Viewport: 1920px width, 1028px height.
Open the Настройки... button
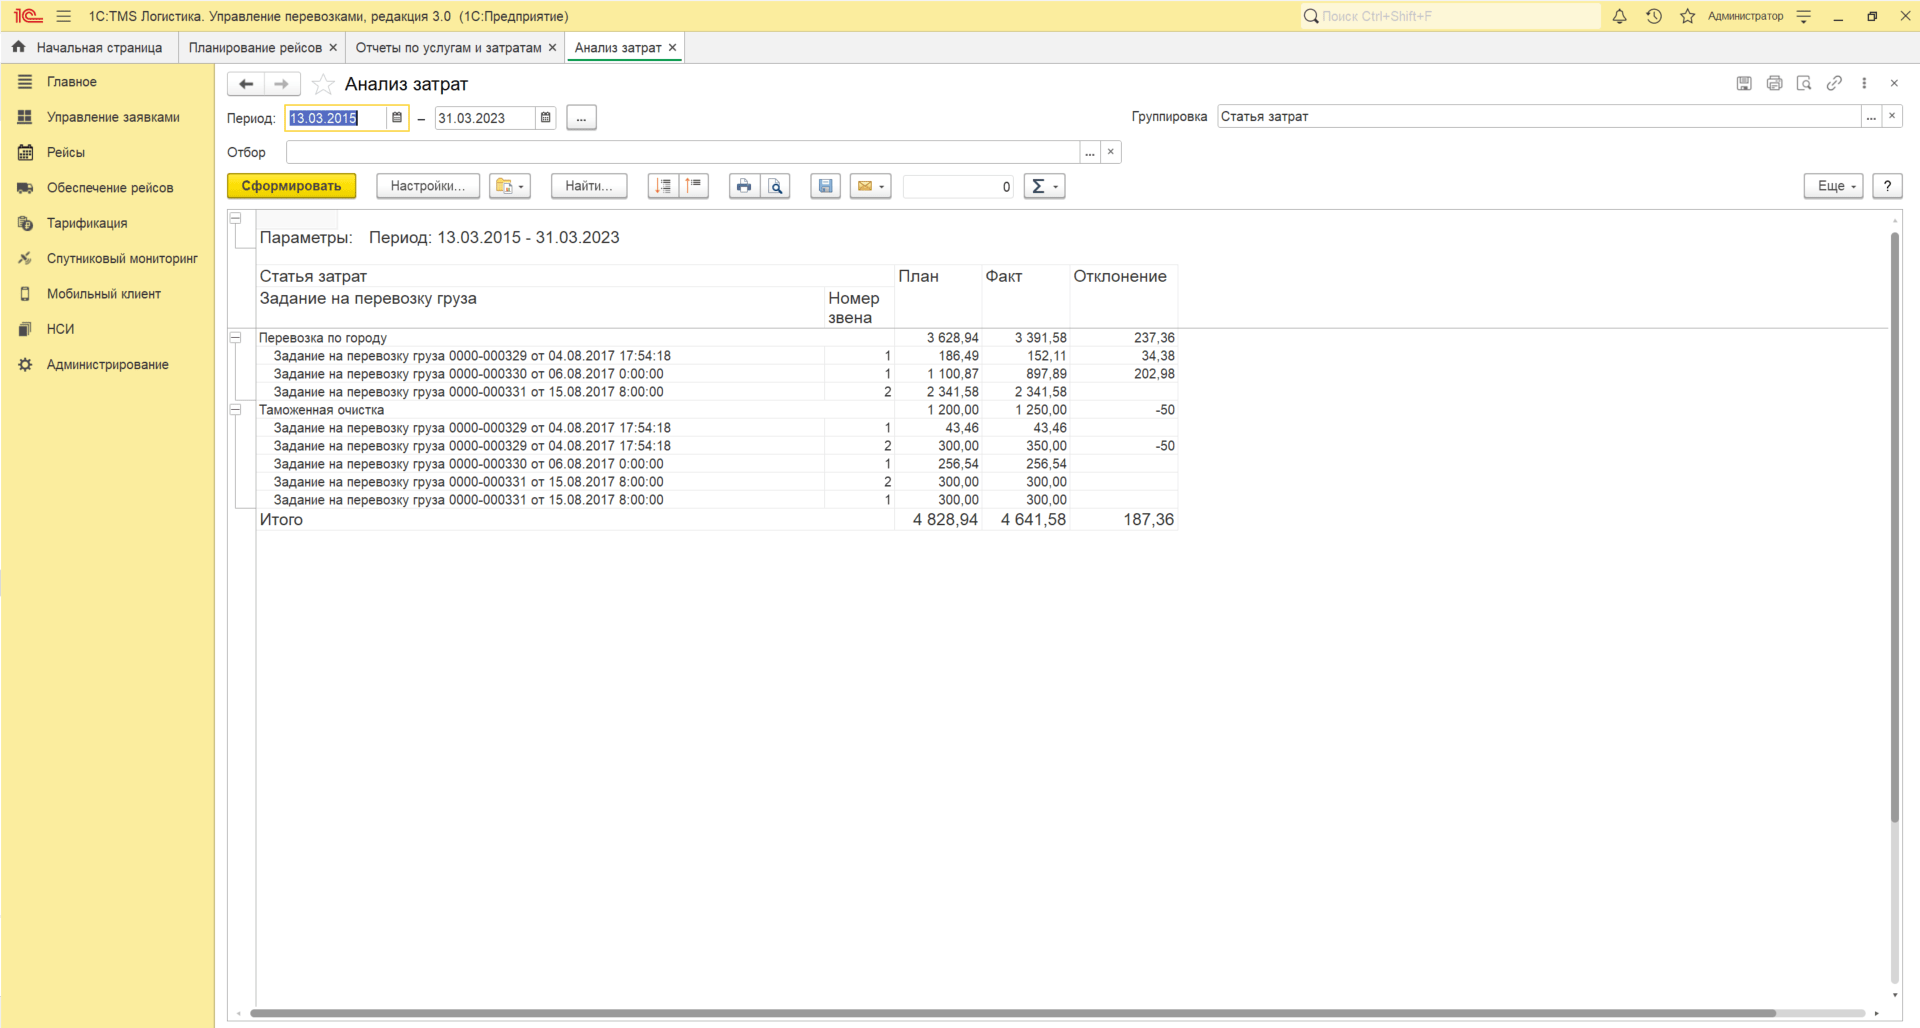click(427, 186)
